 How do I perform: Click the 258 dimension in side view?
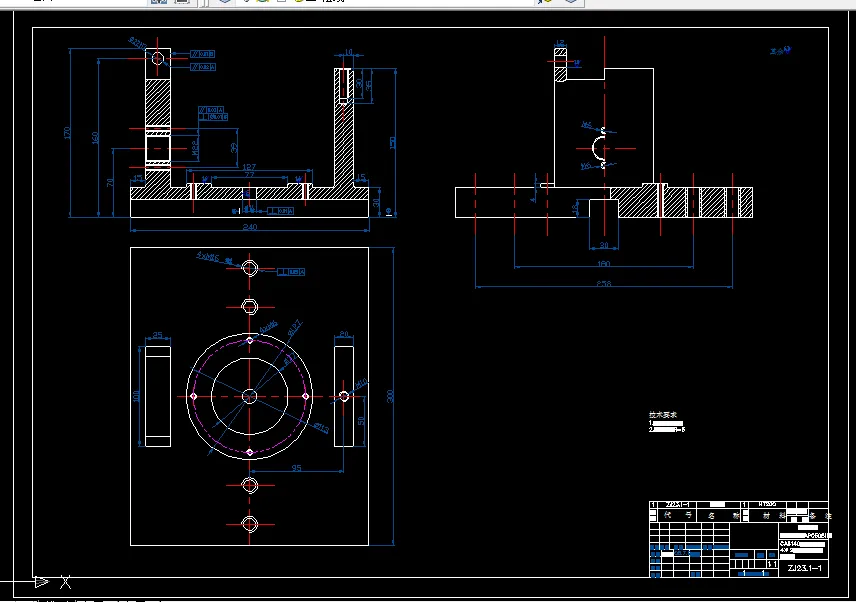[x=604, y=283]
